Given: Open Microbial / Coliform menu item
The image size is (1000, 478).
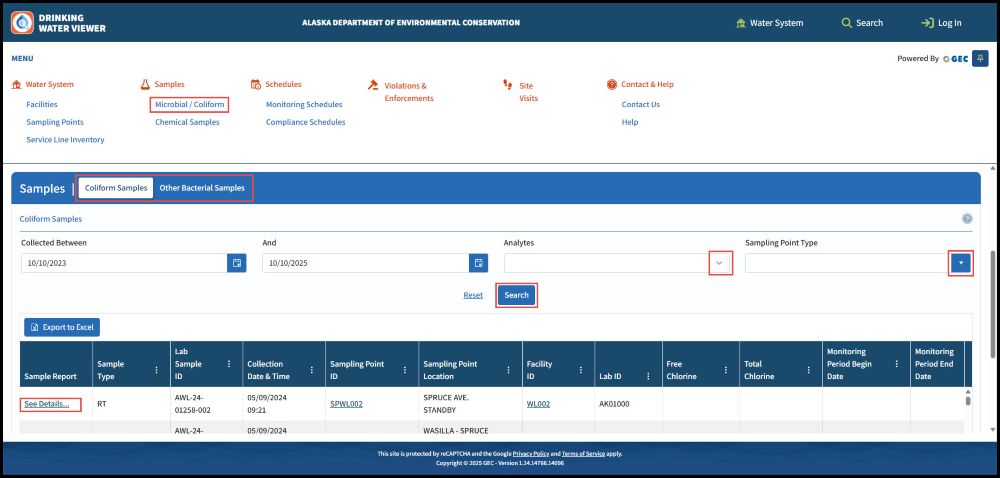Looking at the screenshot, I should pyautogui.click(x=189, y=104).
